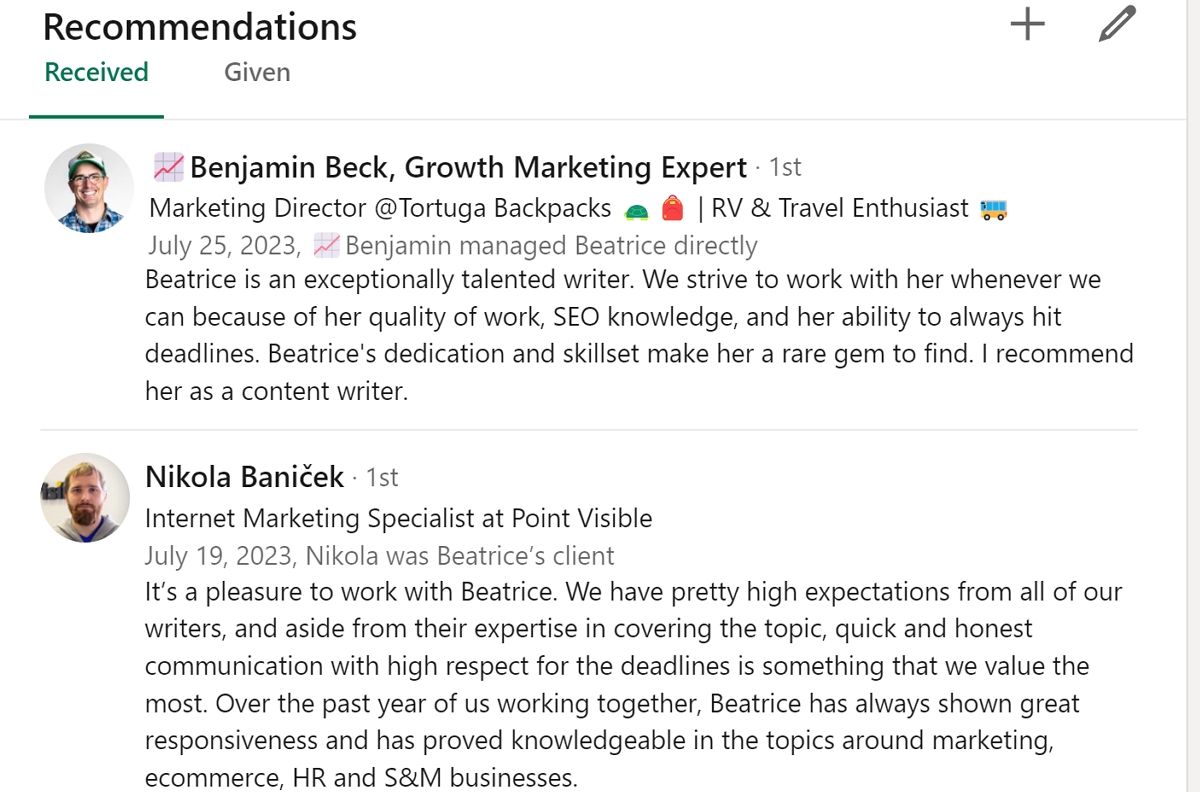The height and width of the screenshot is (792, 1200).
Task: Click Nikola Baniček's profile photo
Action: [x=85, y=497]
